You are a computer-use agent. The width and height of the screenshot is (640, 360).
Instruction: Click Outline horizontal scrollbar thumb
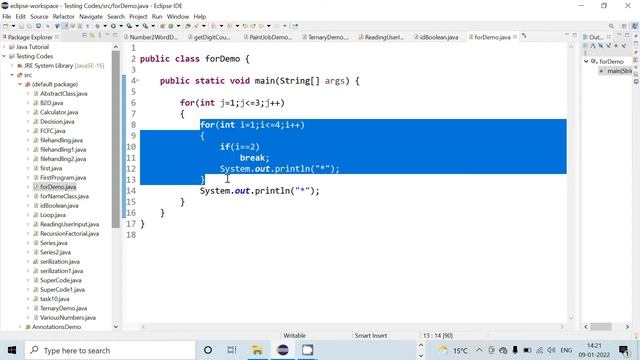tap(601, 327)
